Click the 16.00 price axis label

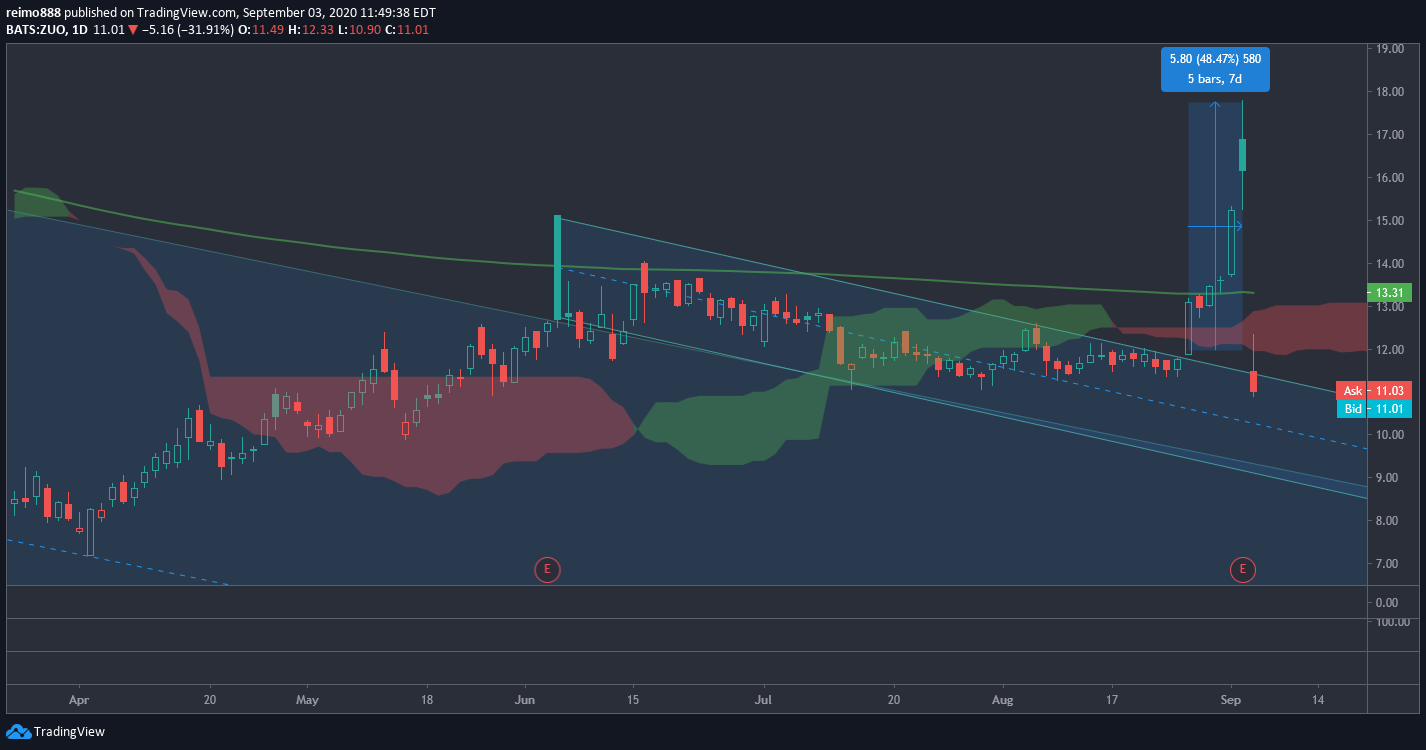coord(1391,178)
